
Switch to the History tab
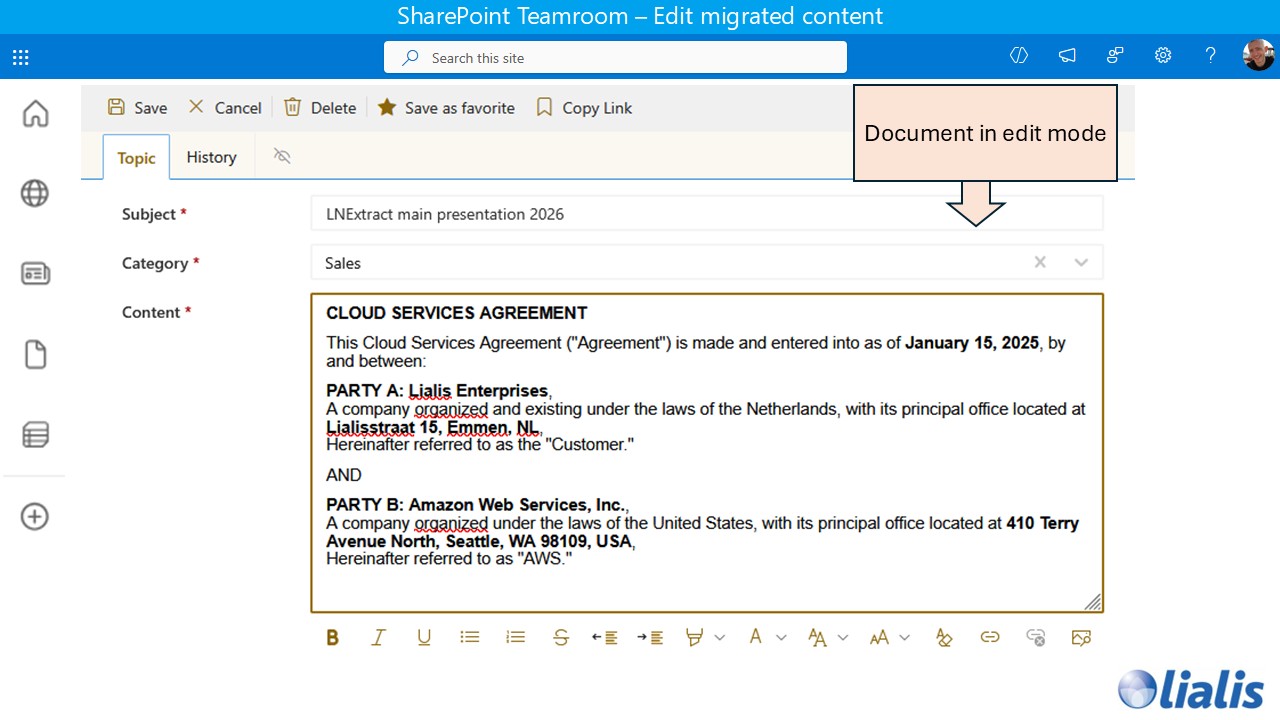(x=211, y=157)
